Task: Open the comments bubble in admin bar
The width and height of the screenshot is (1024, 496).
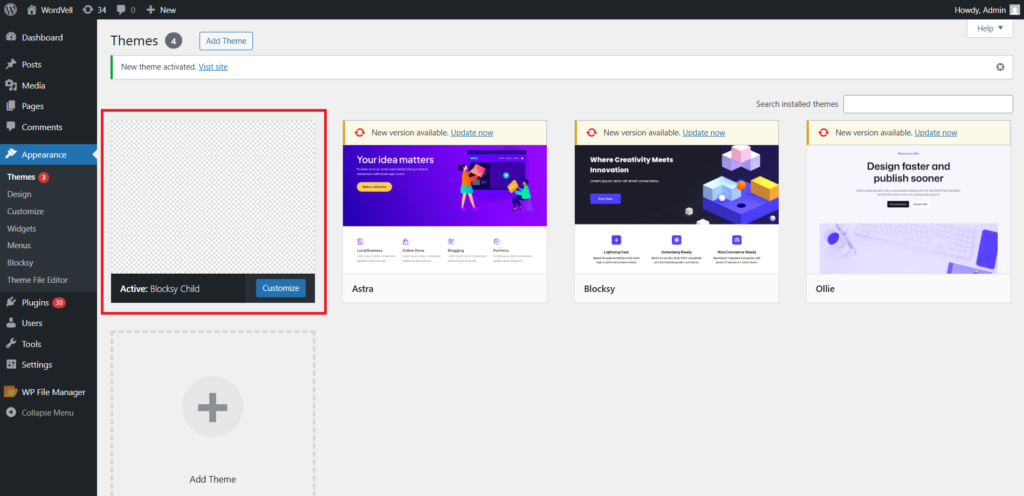Action: pyautogui.click(x=126, y=10)
